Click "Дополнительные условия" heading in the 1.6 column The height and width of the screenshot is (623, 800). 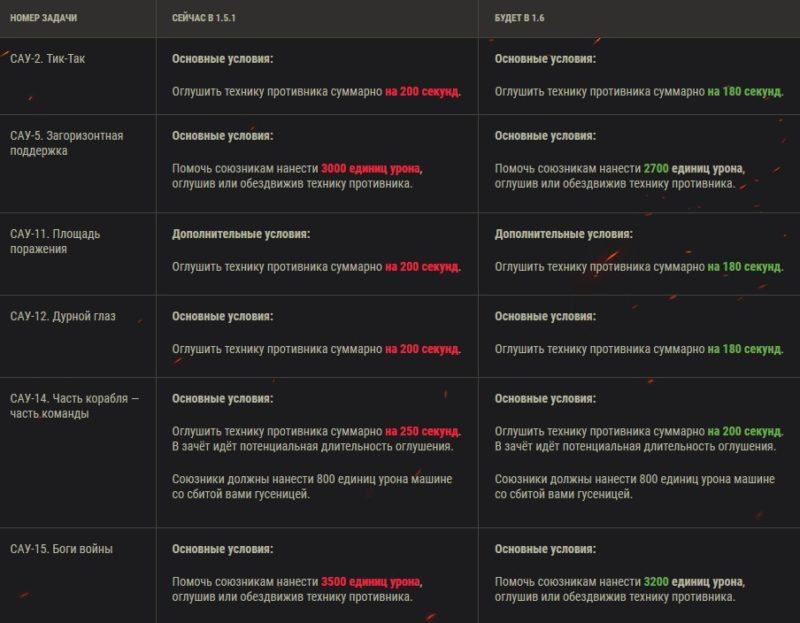coord(564,234)
